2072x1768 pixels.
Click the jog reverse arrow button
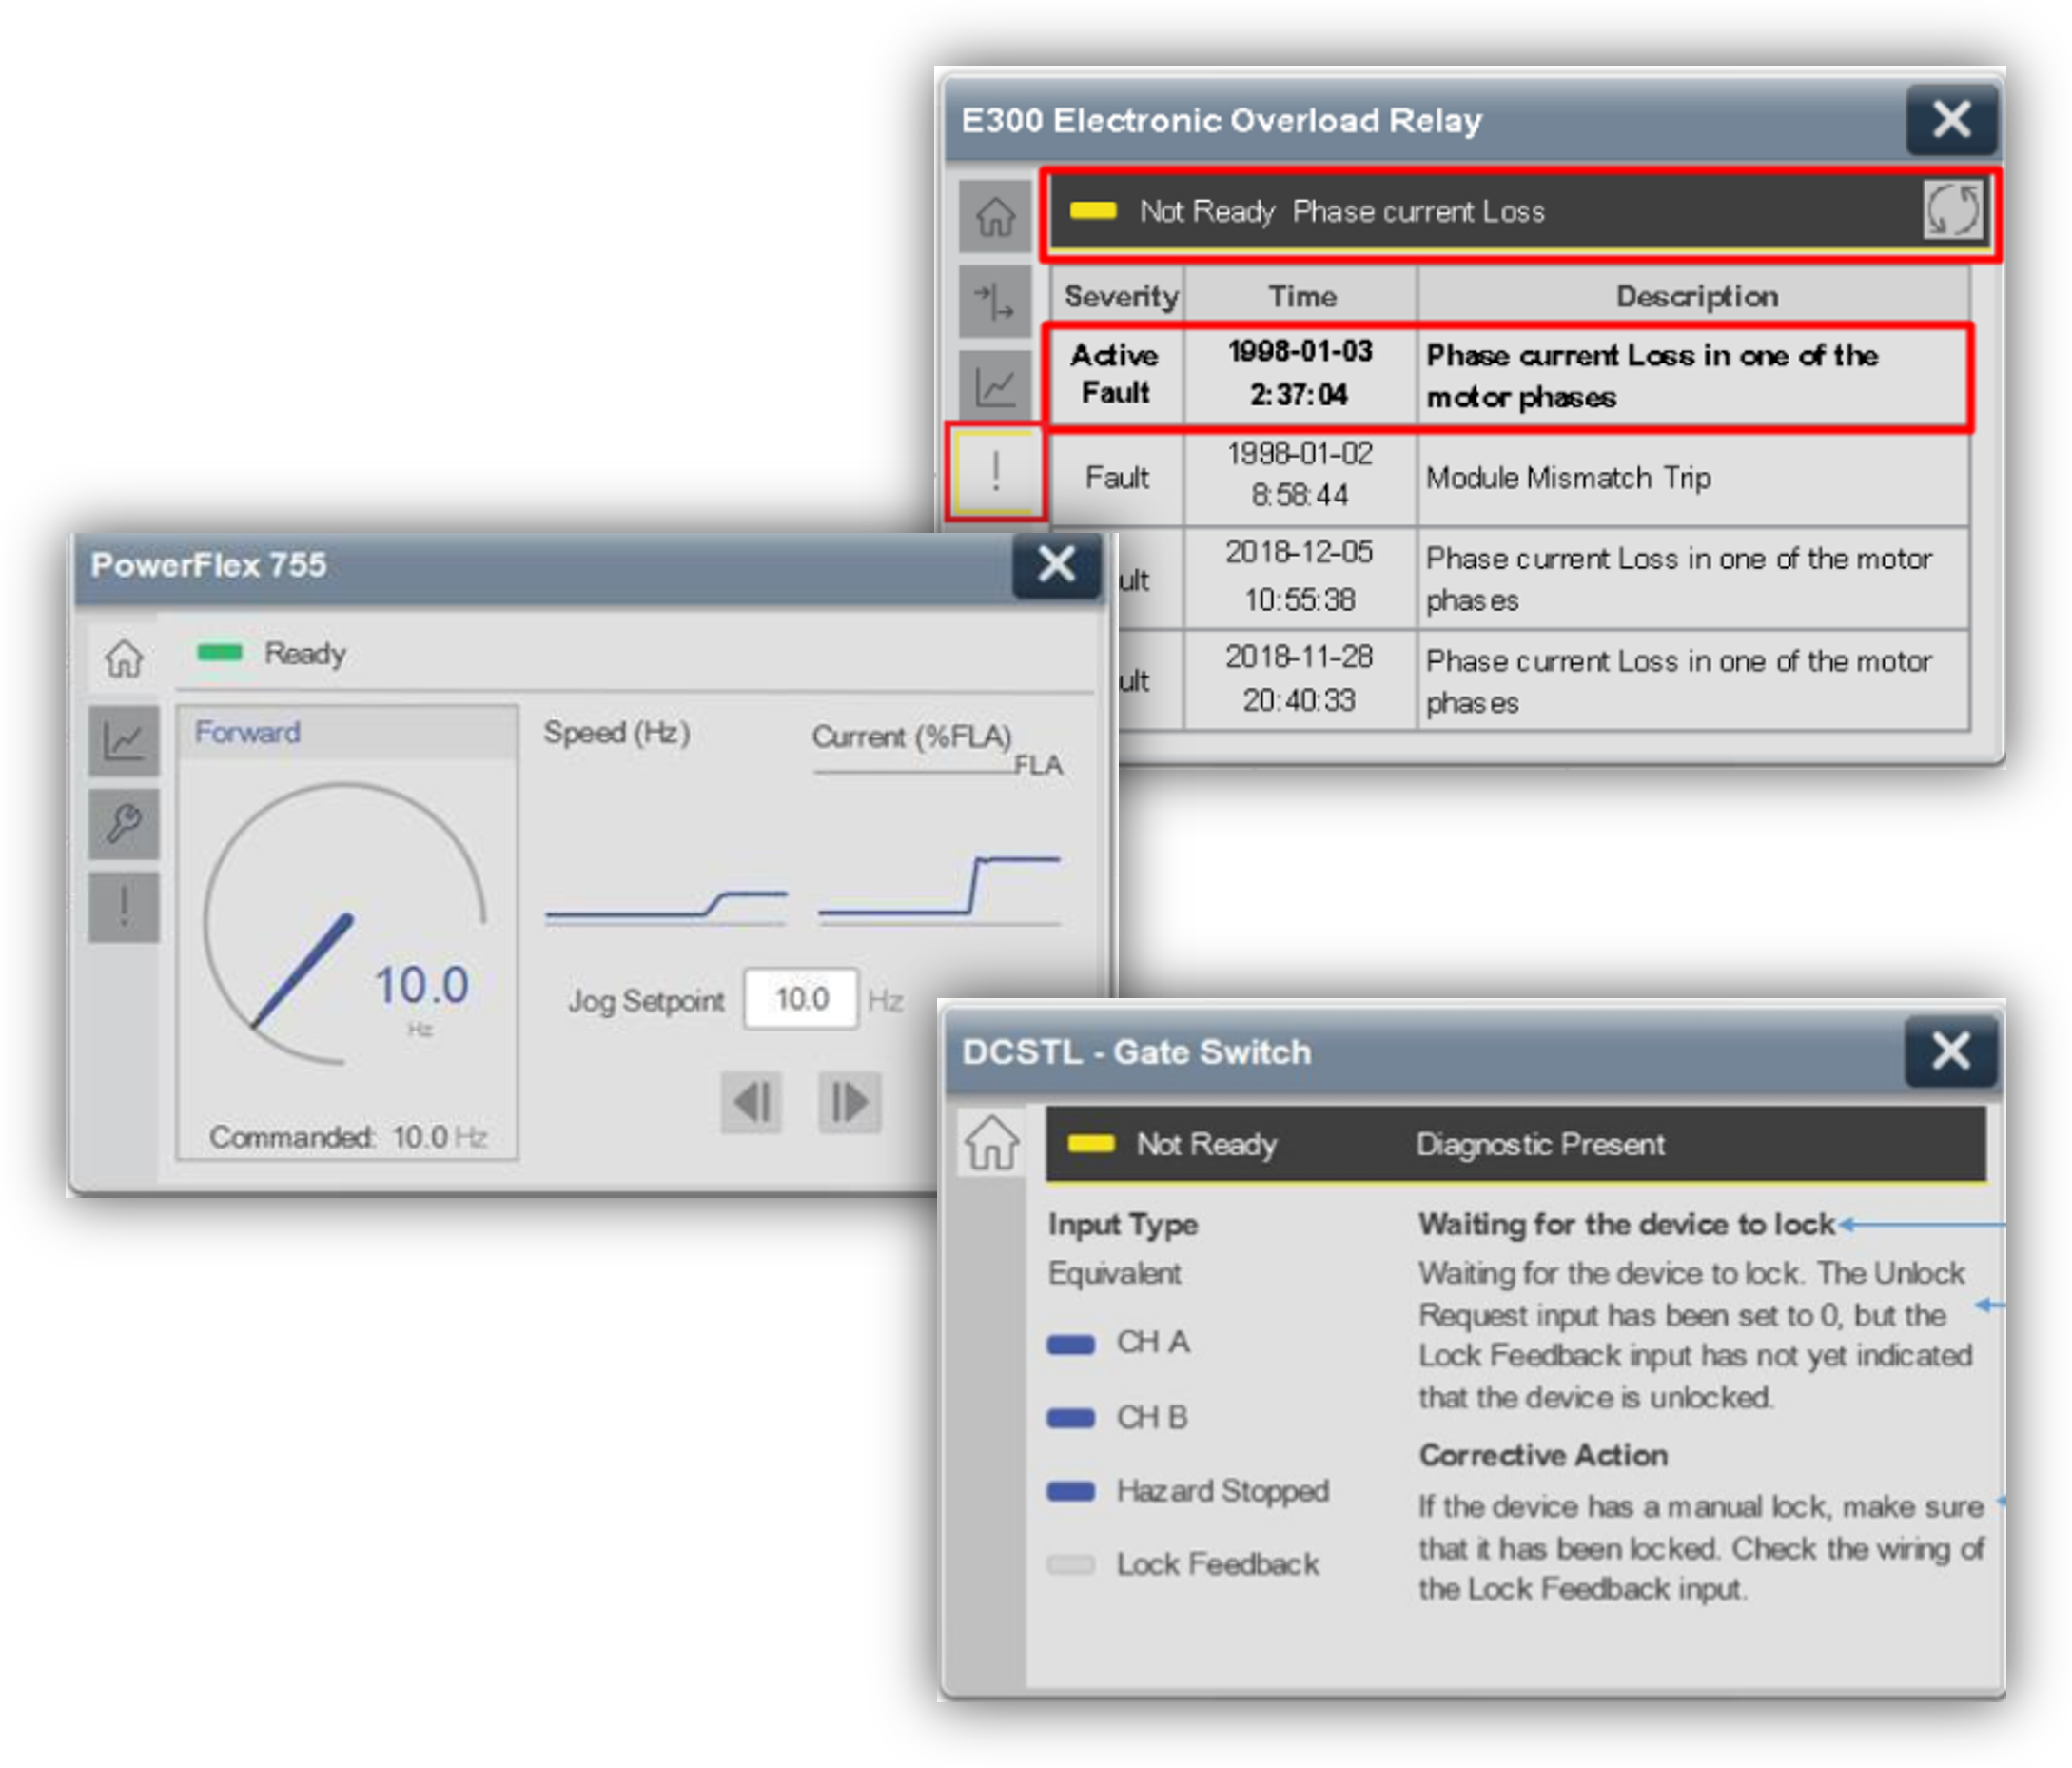pos(751,1103)
